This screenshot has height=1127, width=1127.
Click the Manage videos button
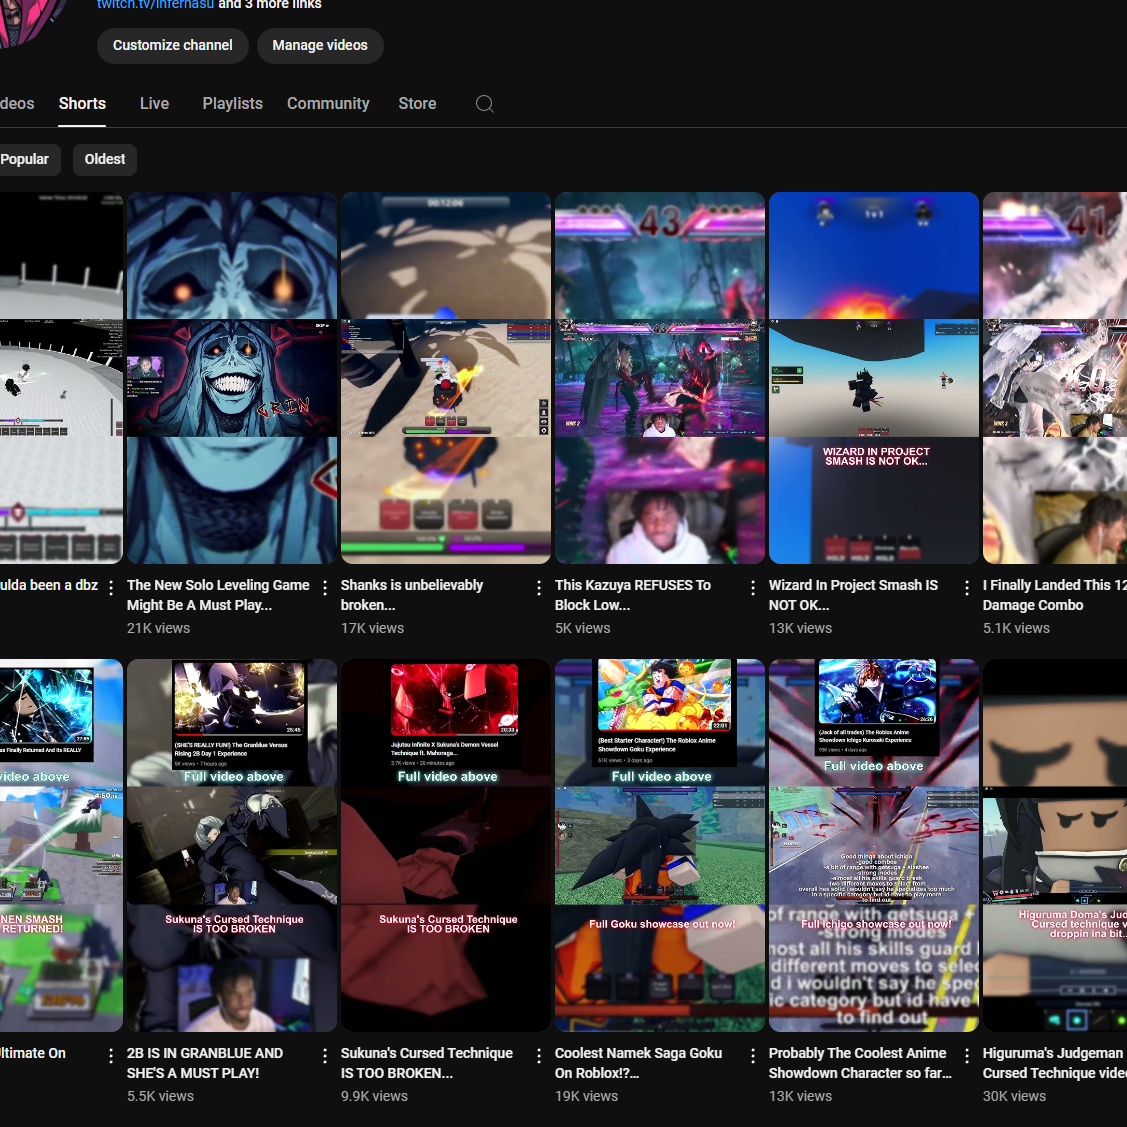320,46
